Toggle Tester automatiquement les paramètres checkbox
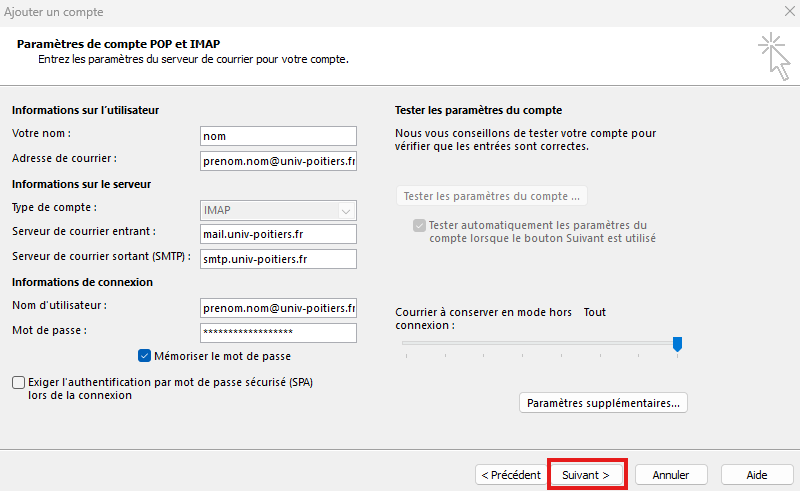Screen dimensions: 800x491 [x=418, y=226]
